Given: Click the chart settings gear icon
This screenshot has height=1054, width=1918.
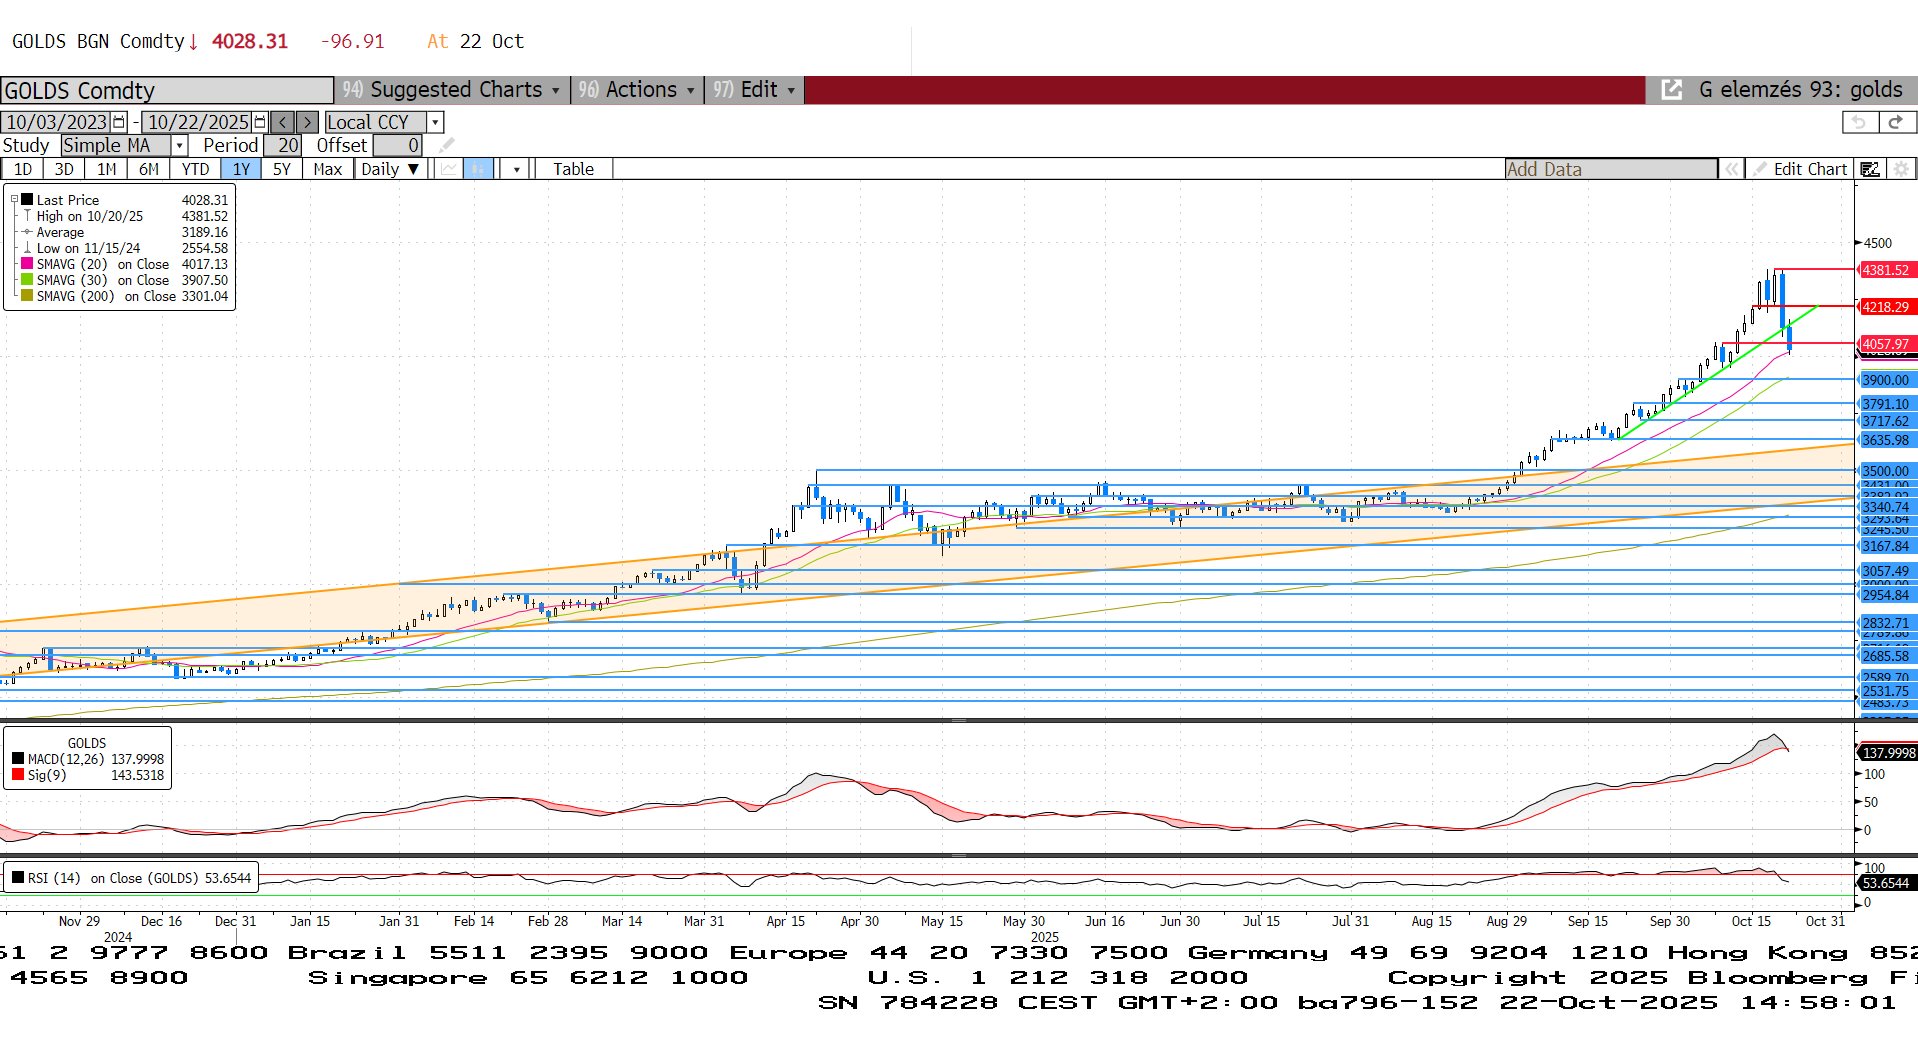Looking at the screenshot, I should [x=1901, y=169].
